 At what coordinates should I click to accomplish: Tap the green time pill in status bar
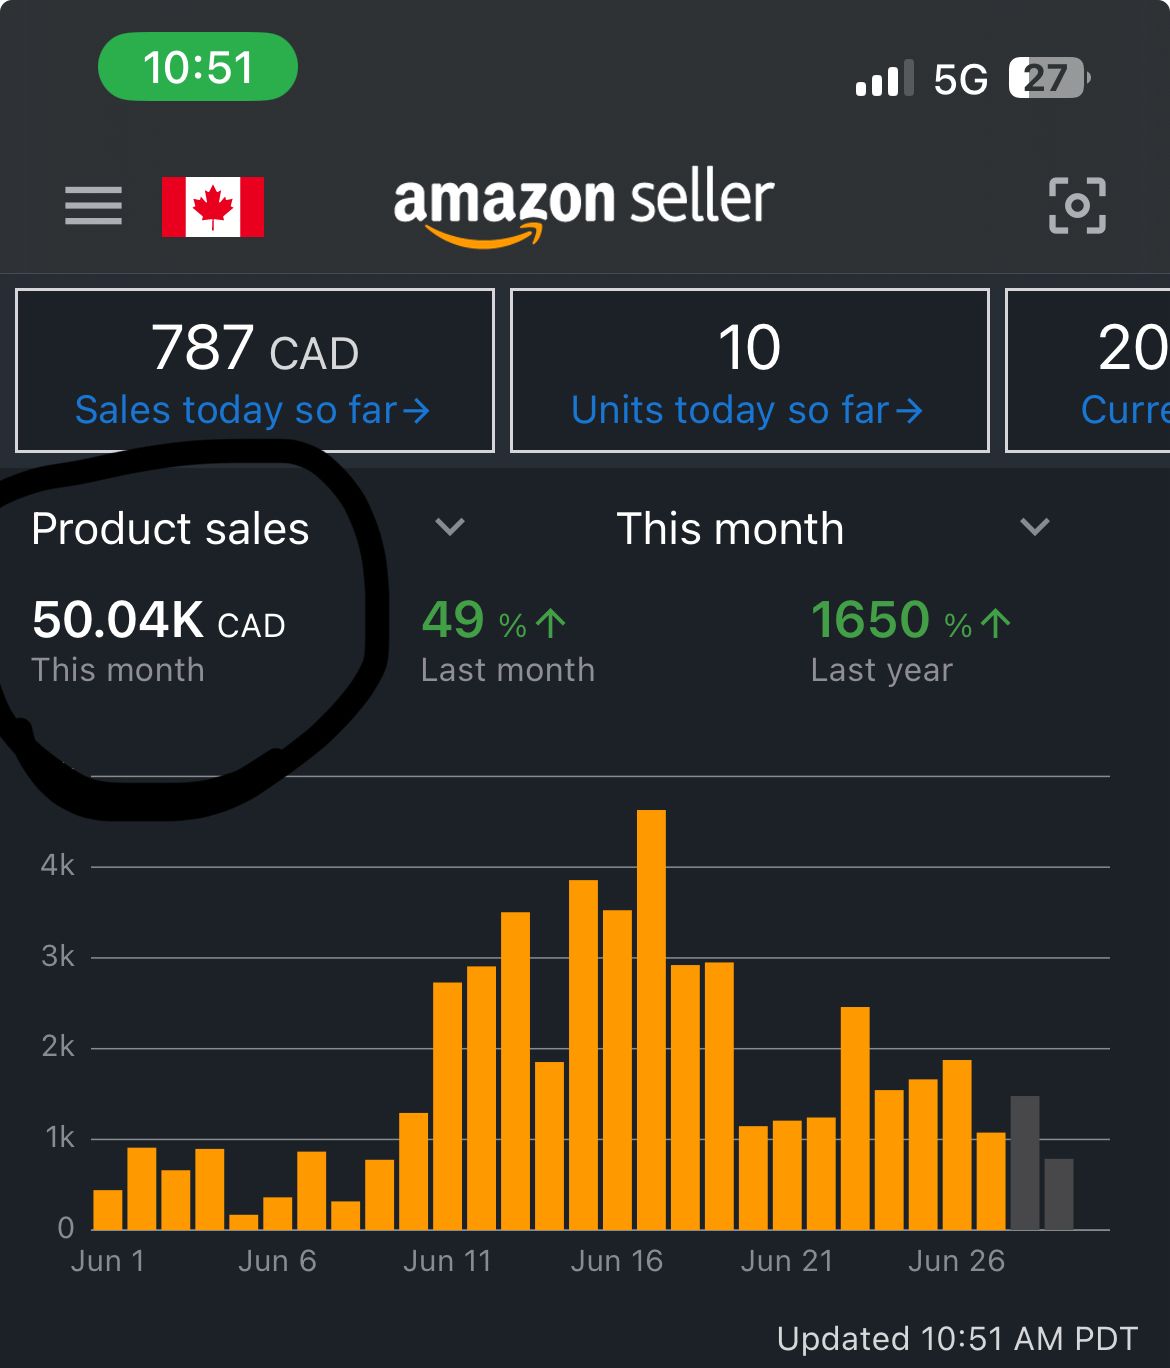tap(197, 66)
